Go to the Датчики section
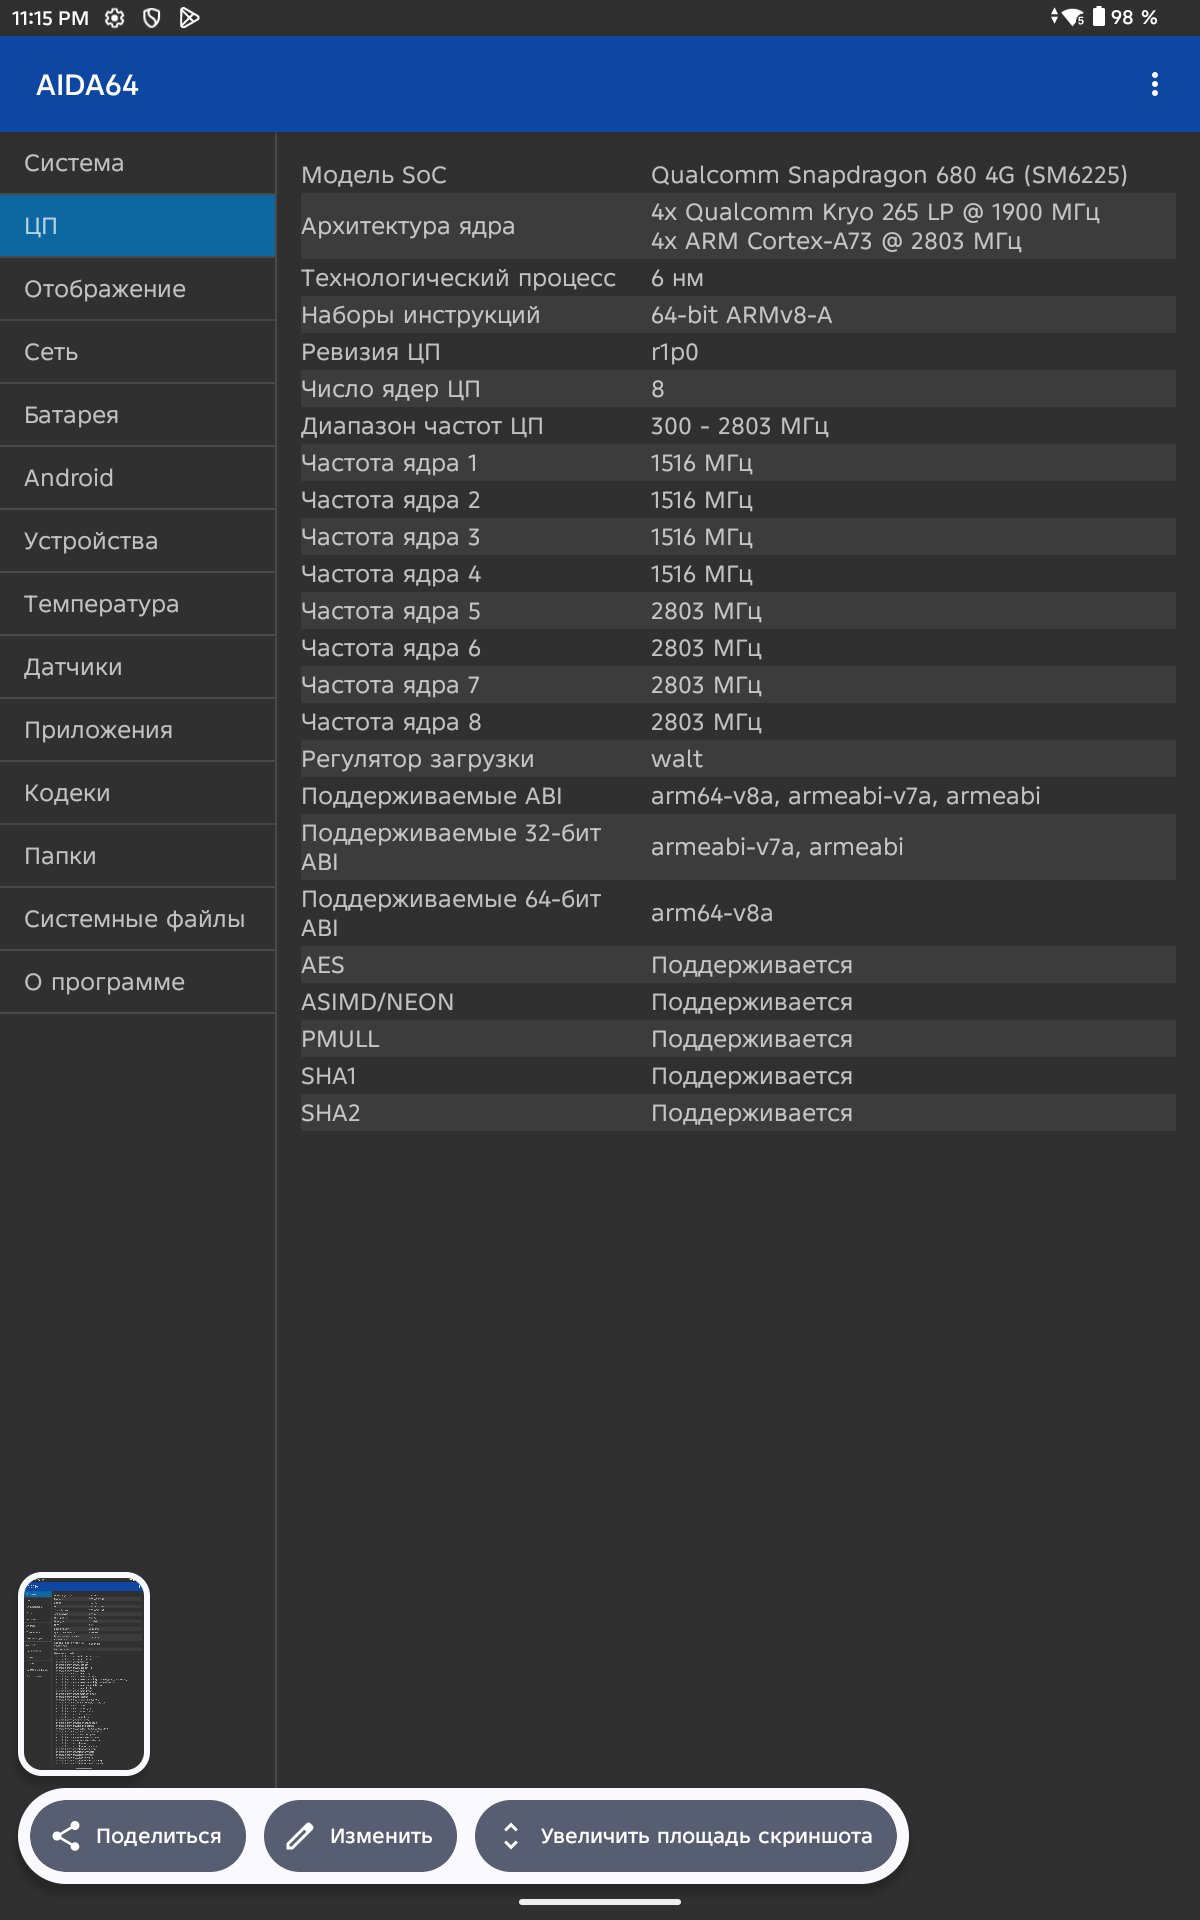 coord(137,667)
